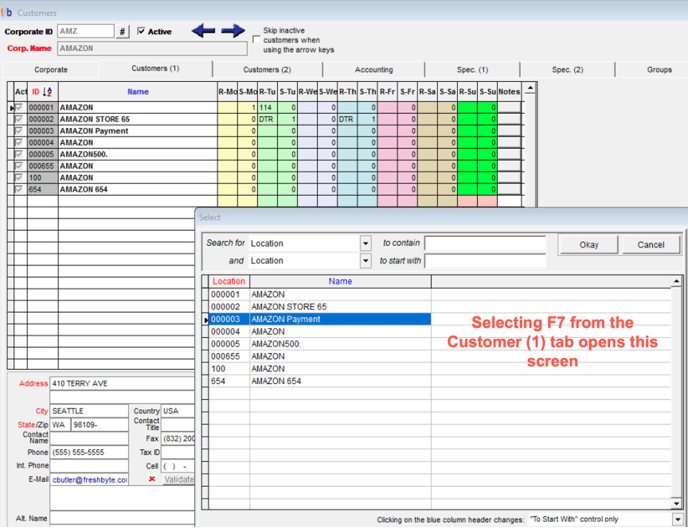This screenshot has height=528, width=688.
Task: Click the red X beside Validate
Action: click(152, 479)
